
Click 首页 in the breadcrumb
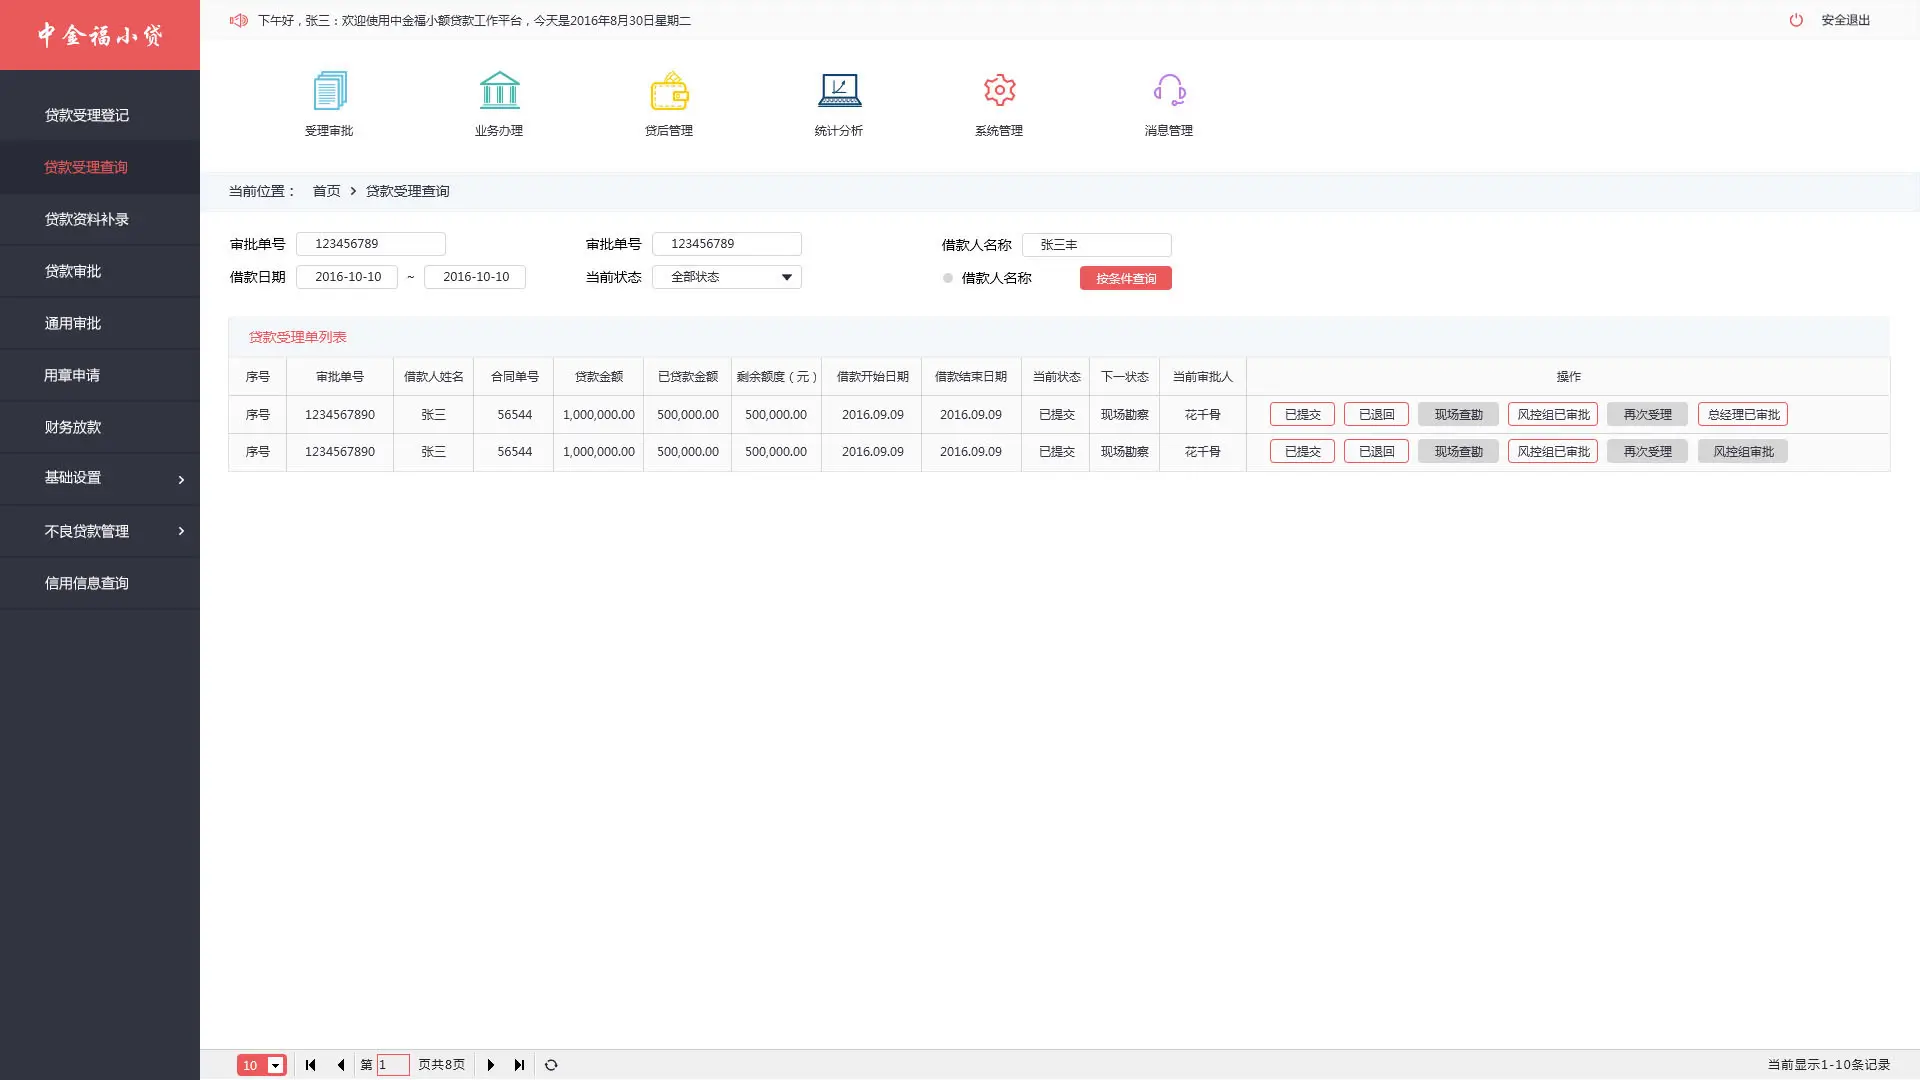point(327,191)
